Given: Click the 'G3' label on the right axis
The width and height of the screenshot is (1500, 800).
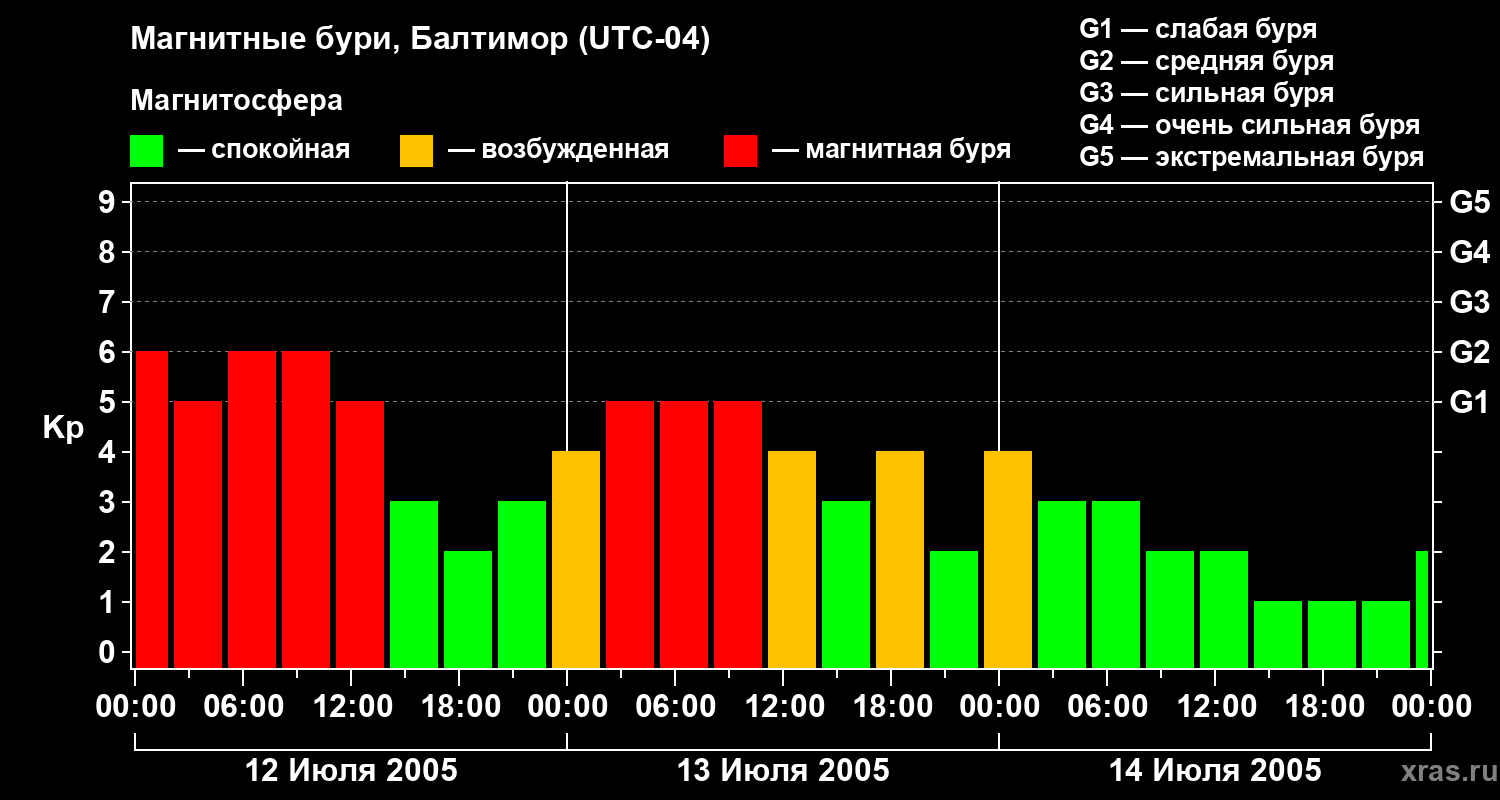Looking at the screenshot, I should (1469, 302).
